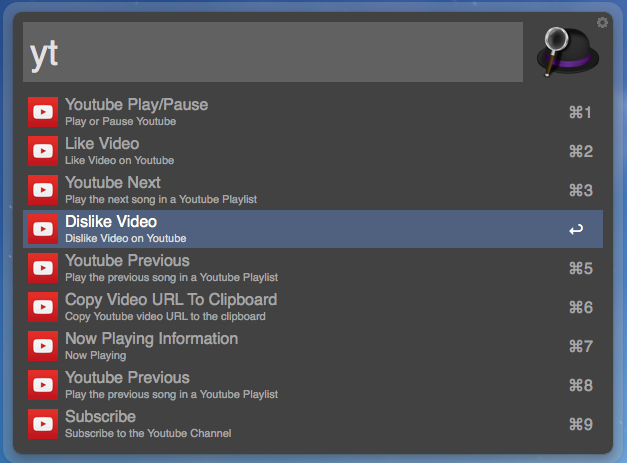This screenshot has height=463, width=627.
Task: Run the highlighted Dislike Video action
Action: pyautogui.click(x=300, y=229)
